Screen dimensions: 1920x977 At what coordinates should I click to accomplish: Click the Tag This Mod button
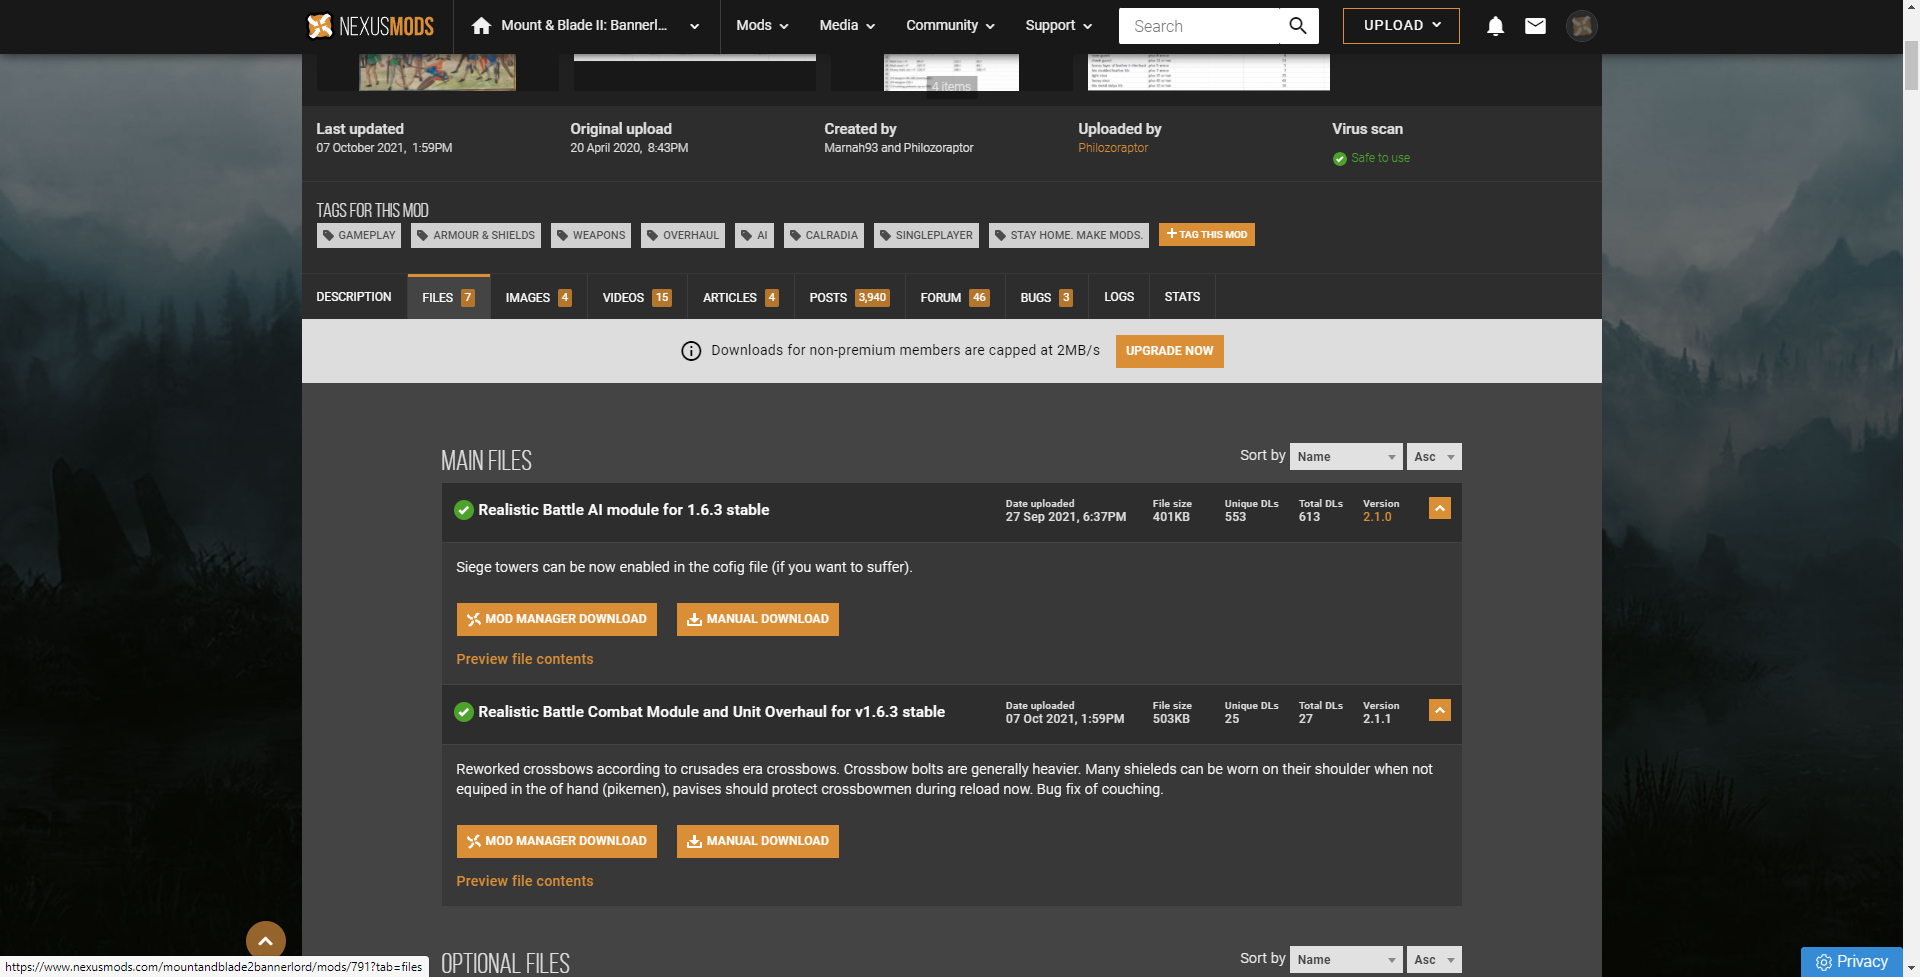coord(1207,235)
